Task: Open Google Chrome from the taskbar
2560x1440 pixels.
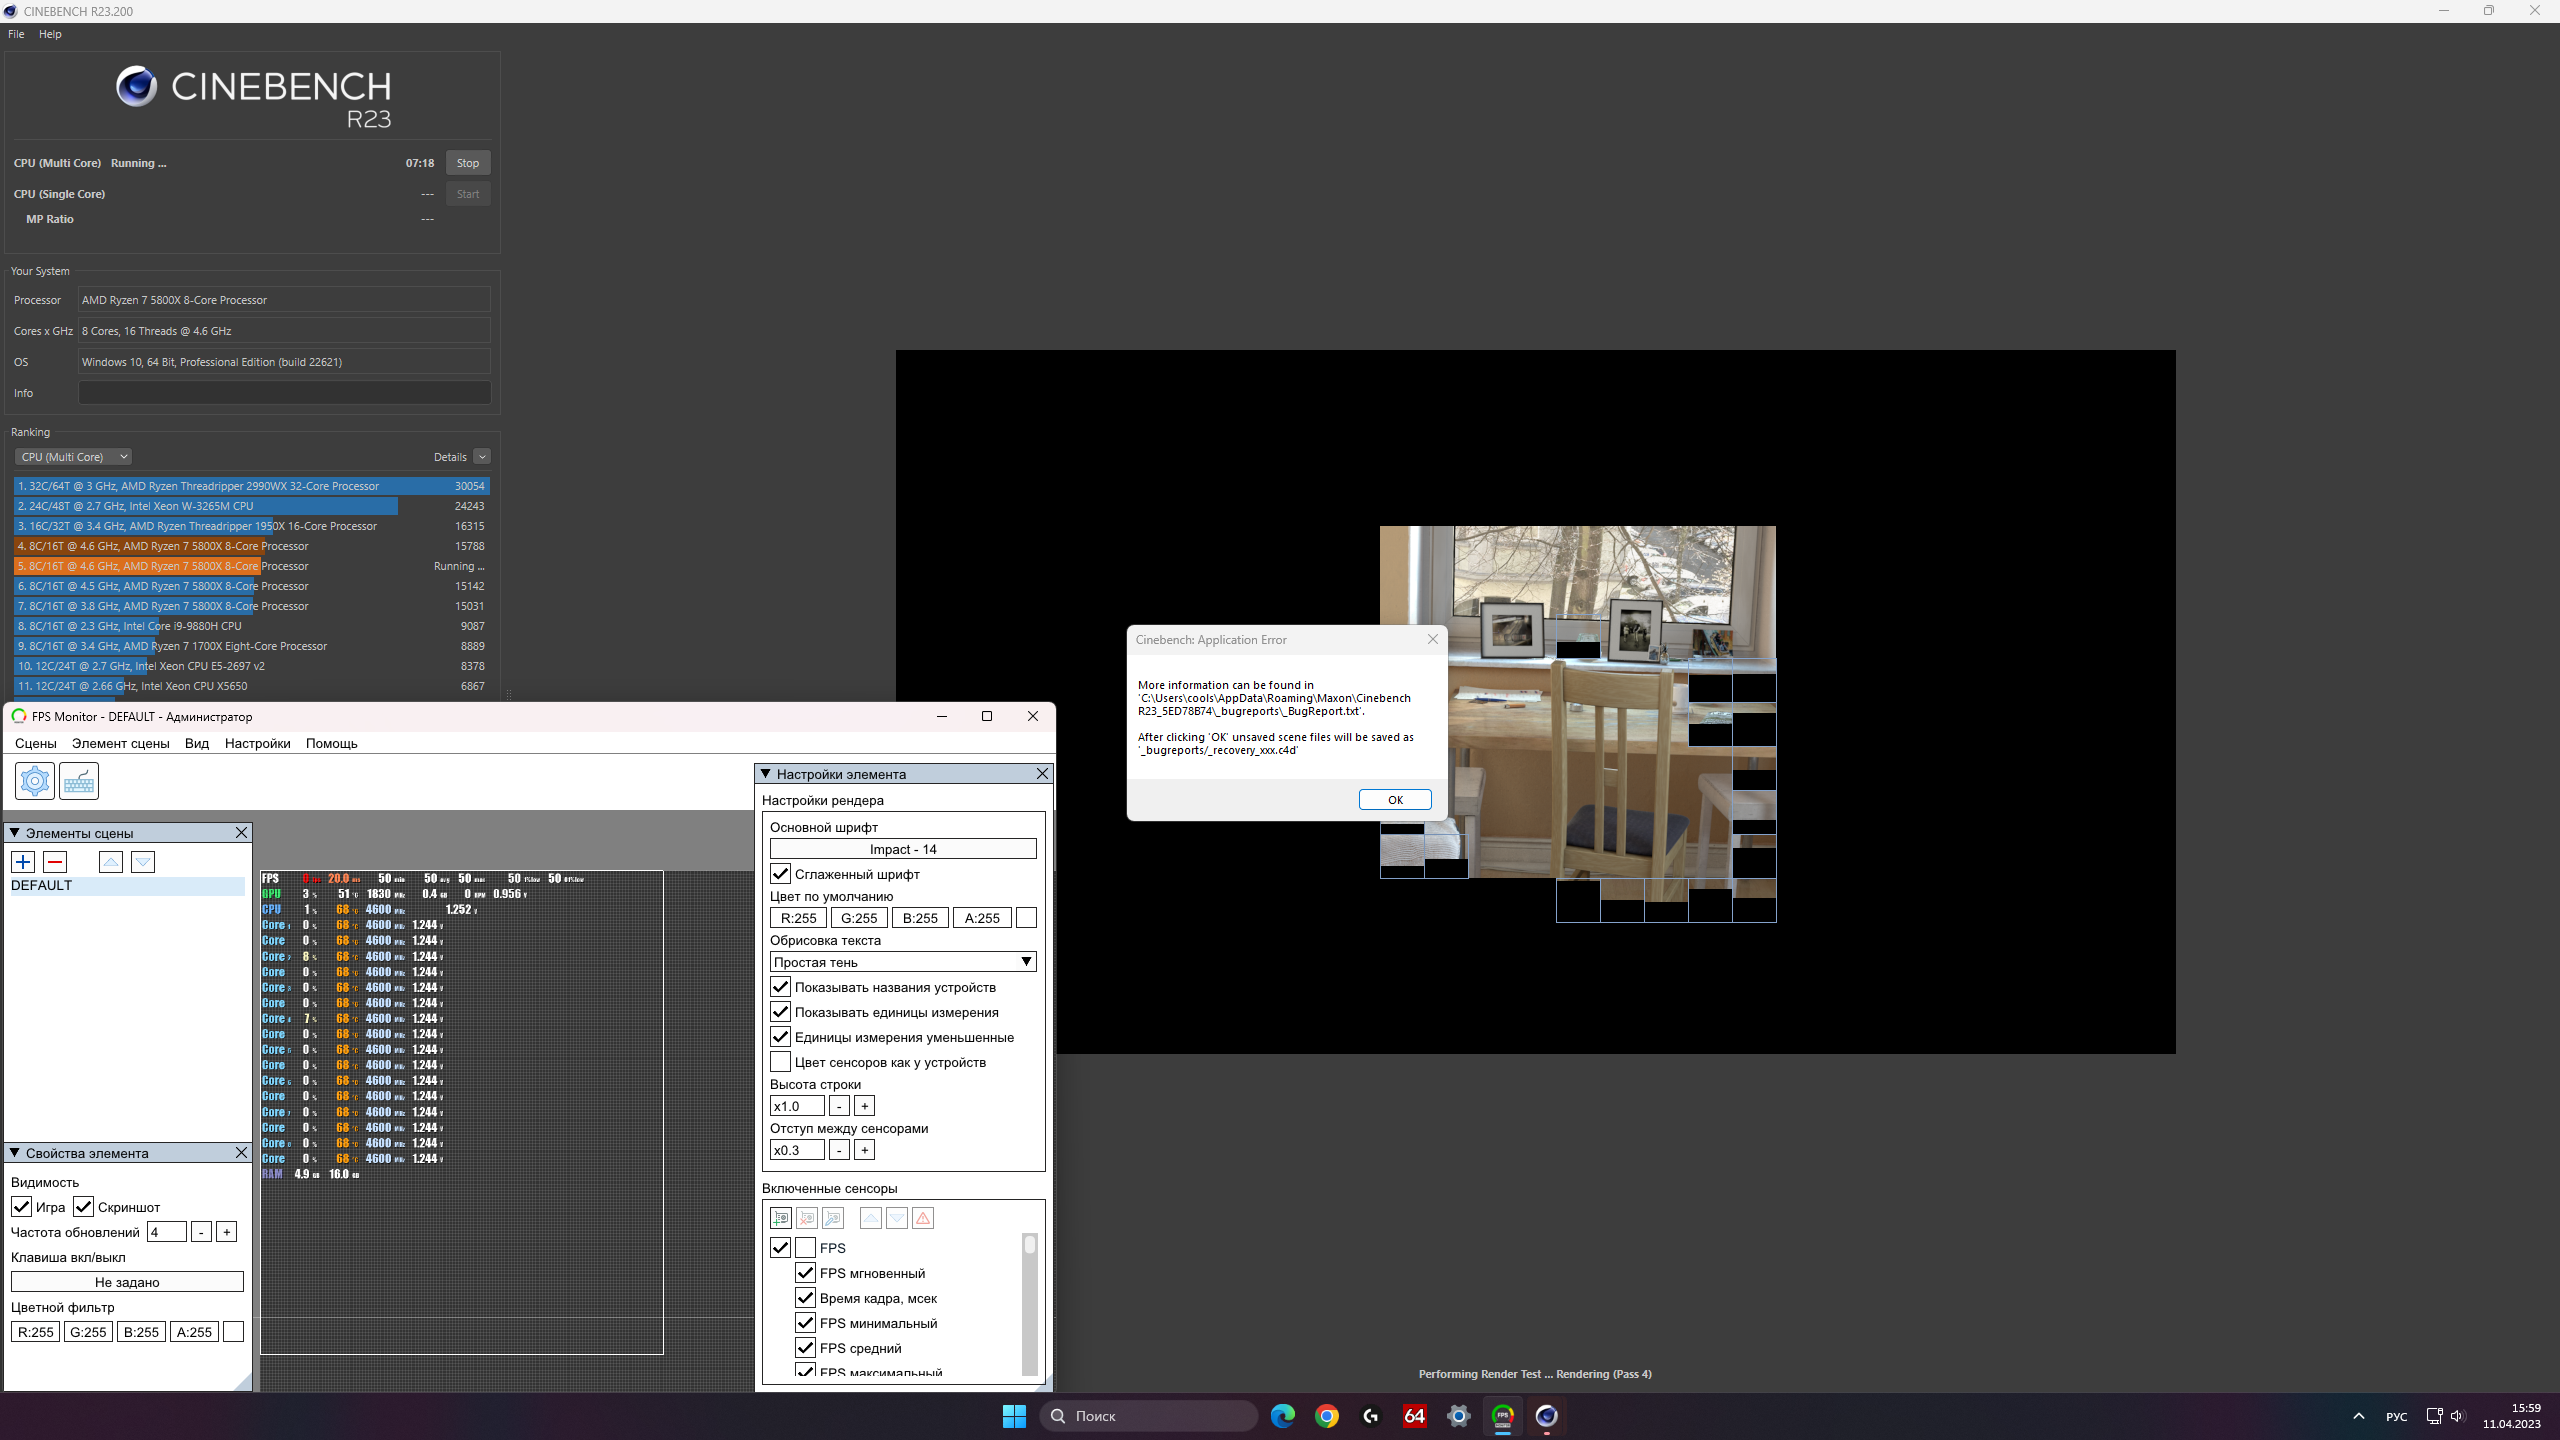Action: [1327, 1416]
